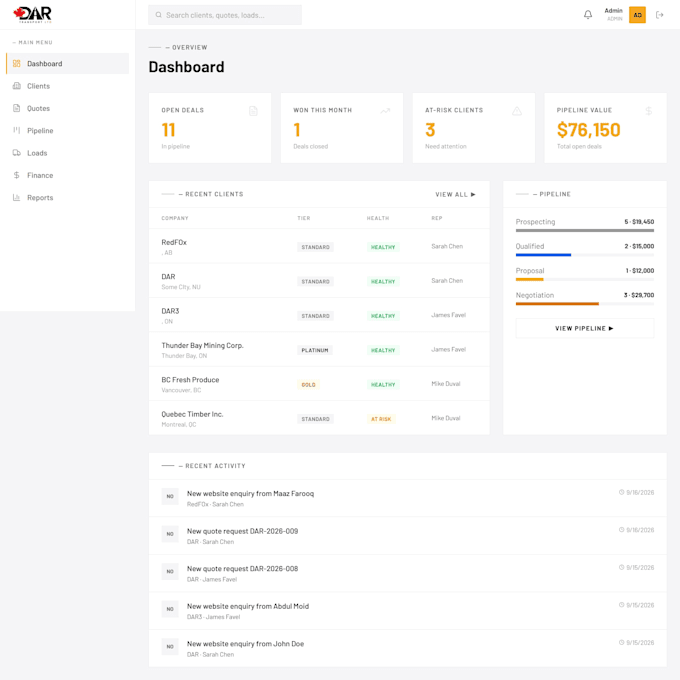Click the Won This Month trend icon
This screenshot has height=680, width=680.
coord(385,111)
